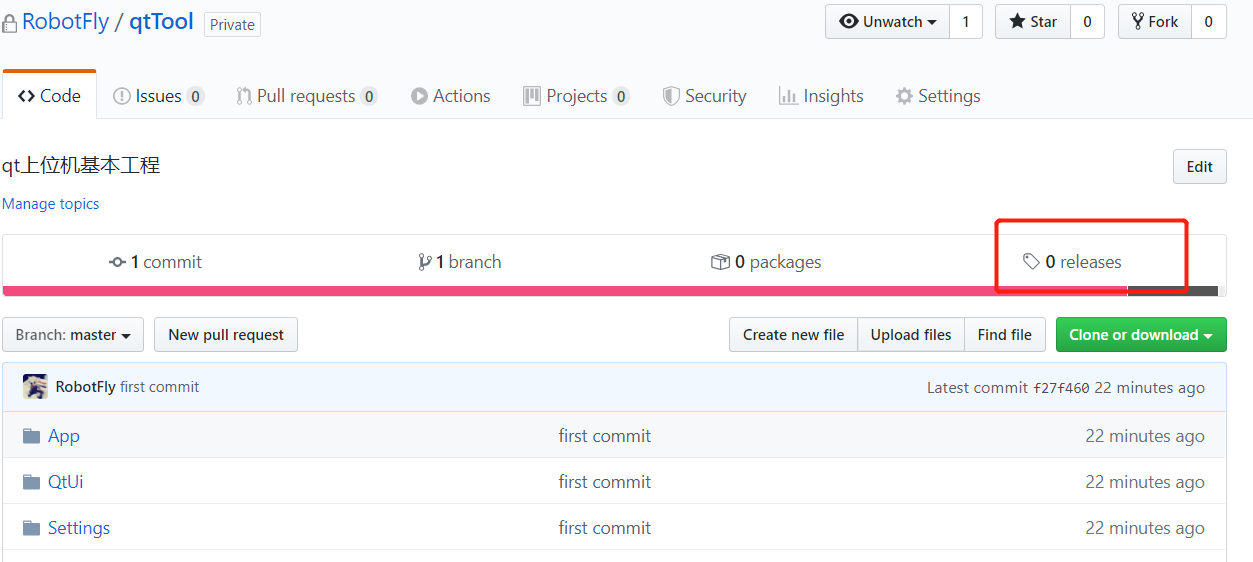Open the Unwatch dropdown
Image resolution: width=1253 pixels, height=562 pixels.
(x=887, y=22)
